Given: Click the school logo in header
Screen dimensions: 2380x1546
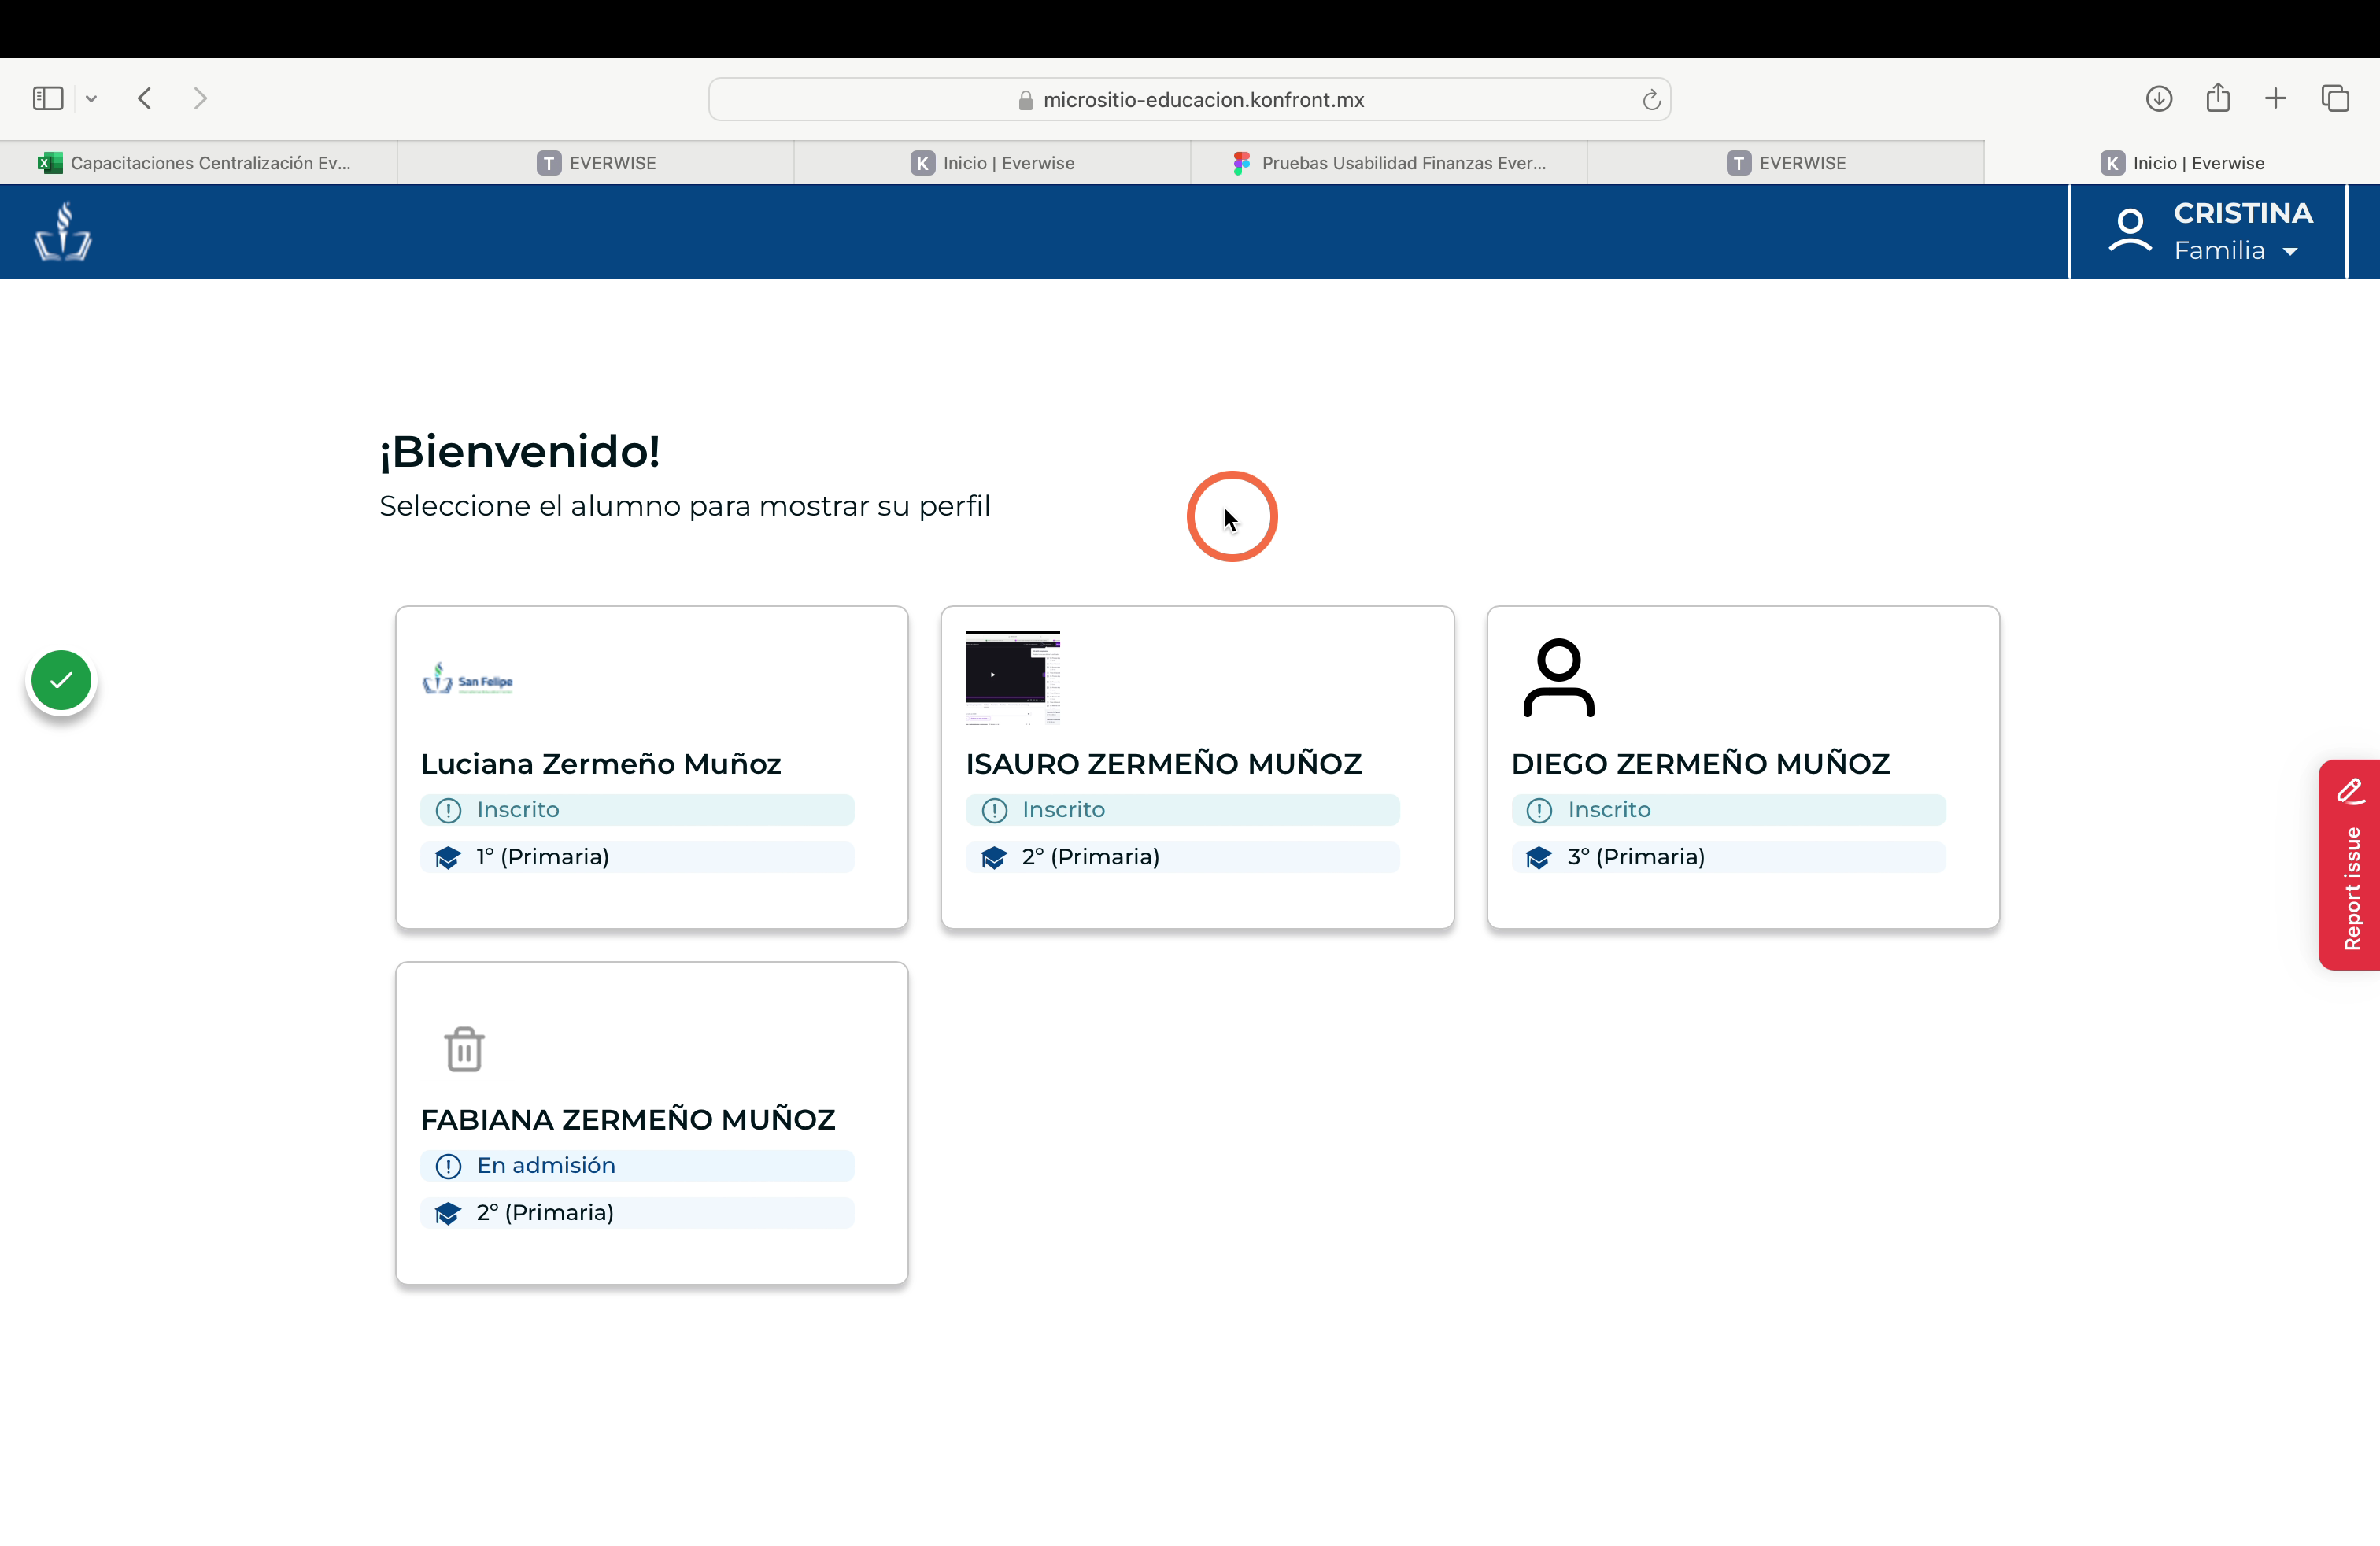Looking at the screenshot, I should [63, 231].
